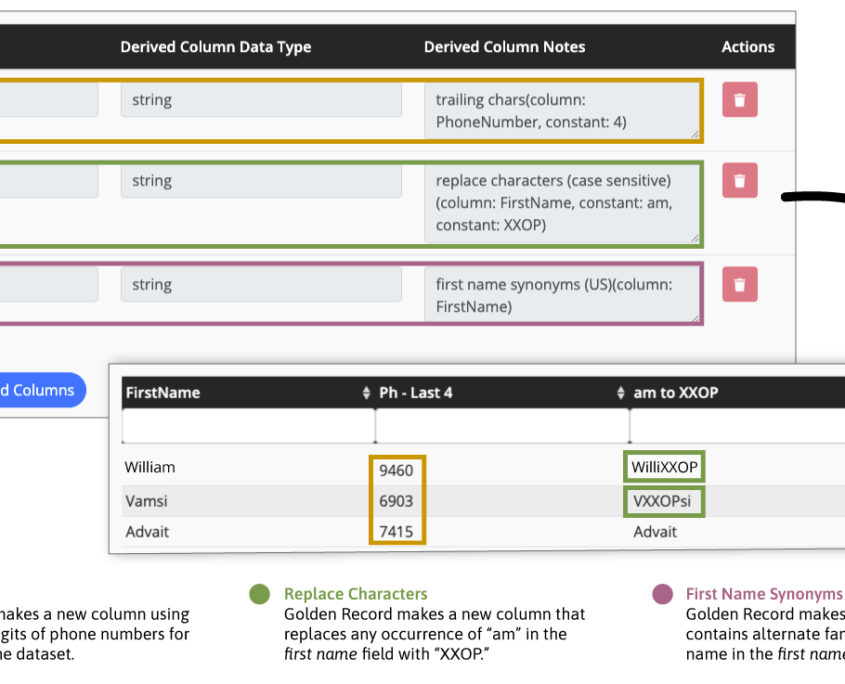Screen dimensions: 845x684
Task: Delete the trailing chars derived column
Action: [740, 99]
